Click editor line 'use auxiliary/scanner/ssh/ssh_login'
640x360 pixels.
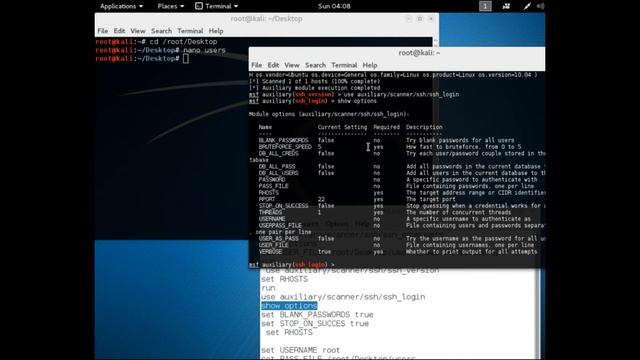pyautogui.click(x=343, y=297)
